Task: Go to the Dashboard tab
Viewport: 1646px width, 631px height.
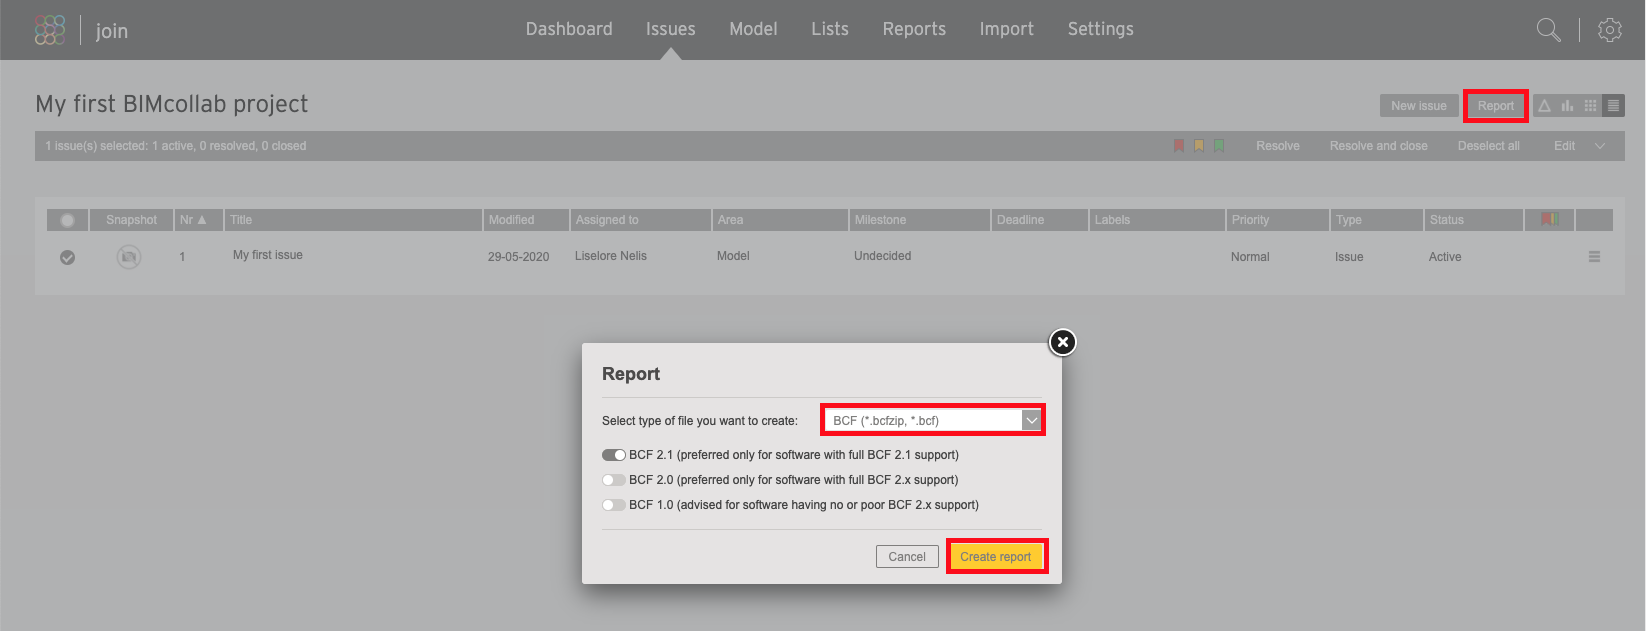Action: [569, 29]
